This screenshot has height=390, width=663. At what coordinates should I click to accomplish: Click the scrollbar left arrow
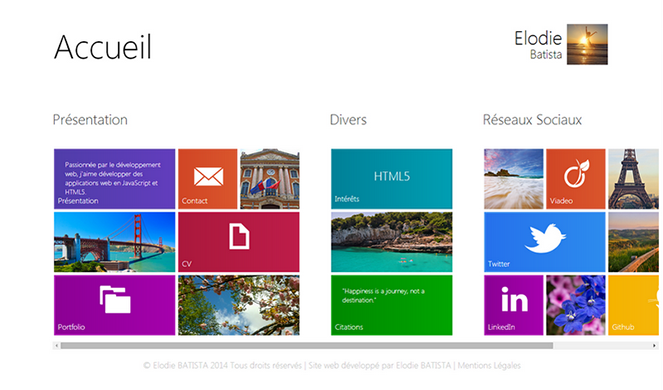tap(56, 346)
